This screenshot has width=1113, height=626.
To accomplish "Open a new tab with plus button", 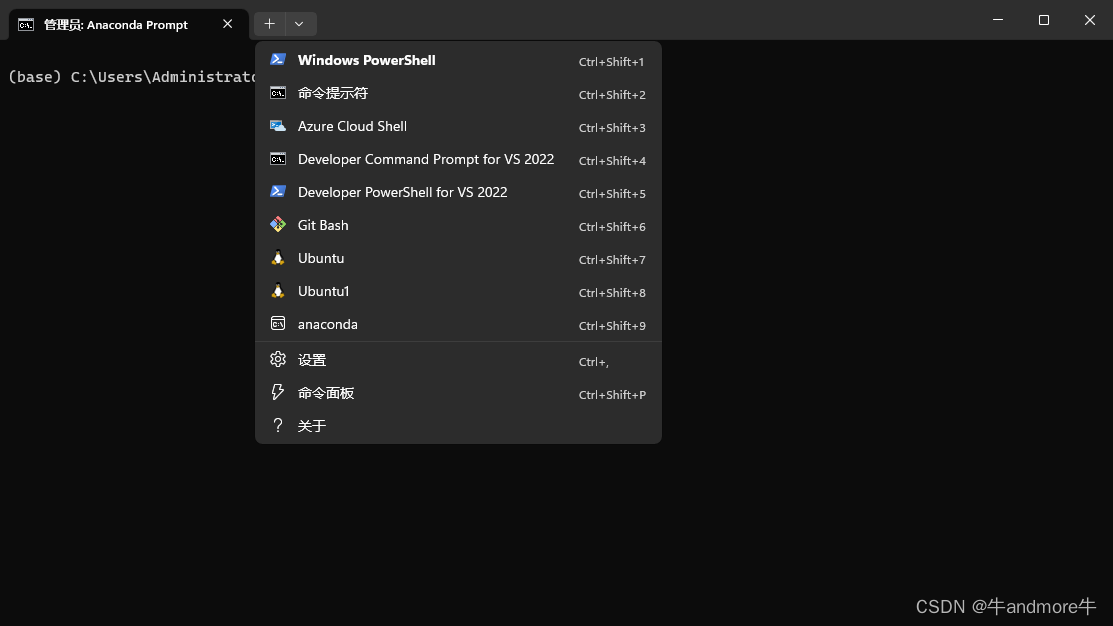I will point(270,24).
